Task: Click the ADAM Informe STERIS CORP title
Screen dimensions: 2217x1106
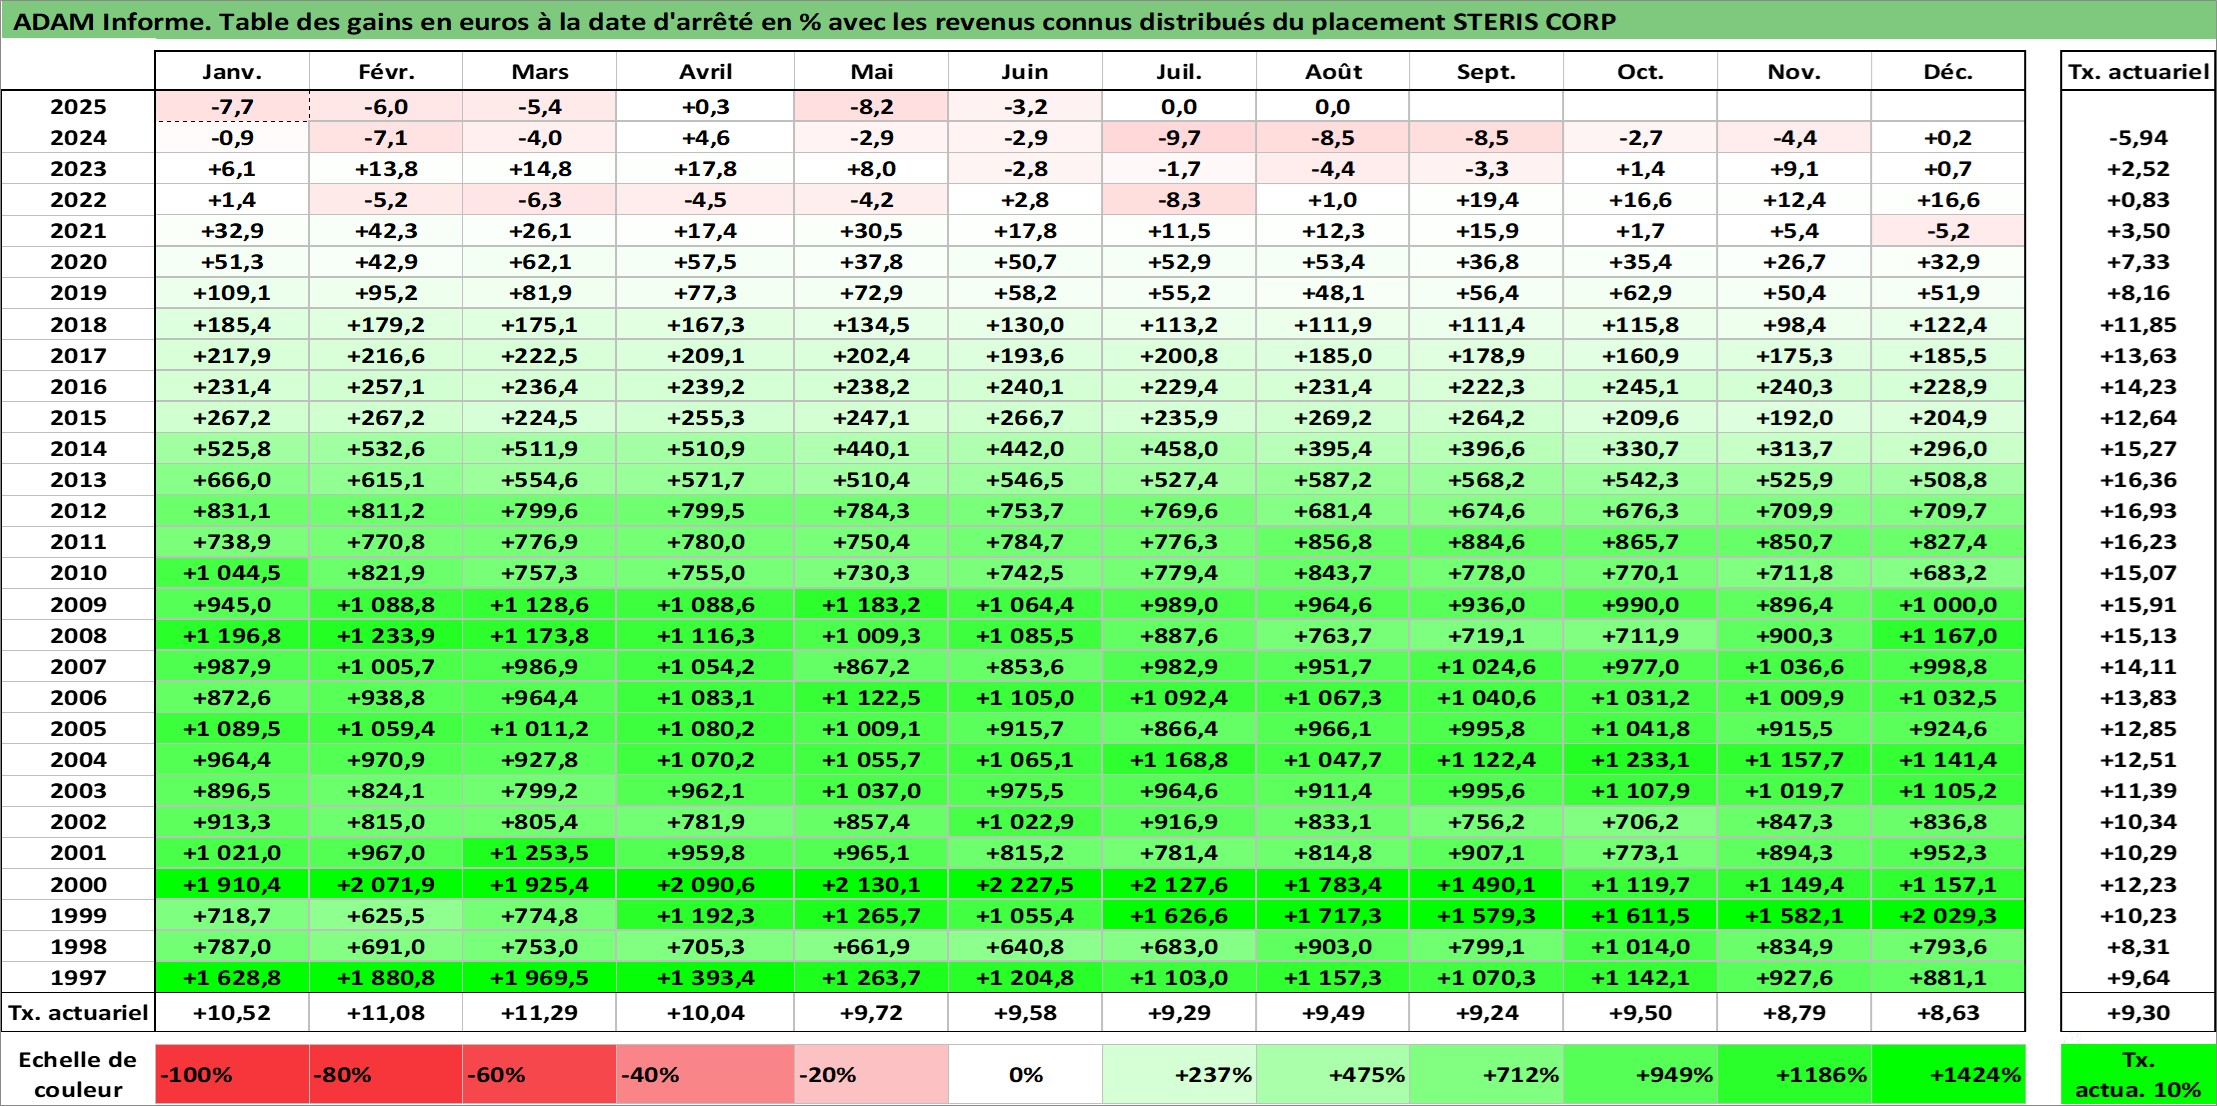Action: 814,22
